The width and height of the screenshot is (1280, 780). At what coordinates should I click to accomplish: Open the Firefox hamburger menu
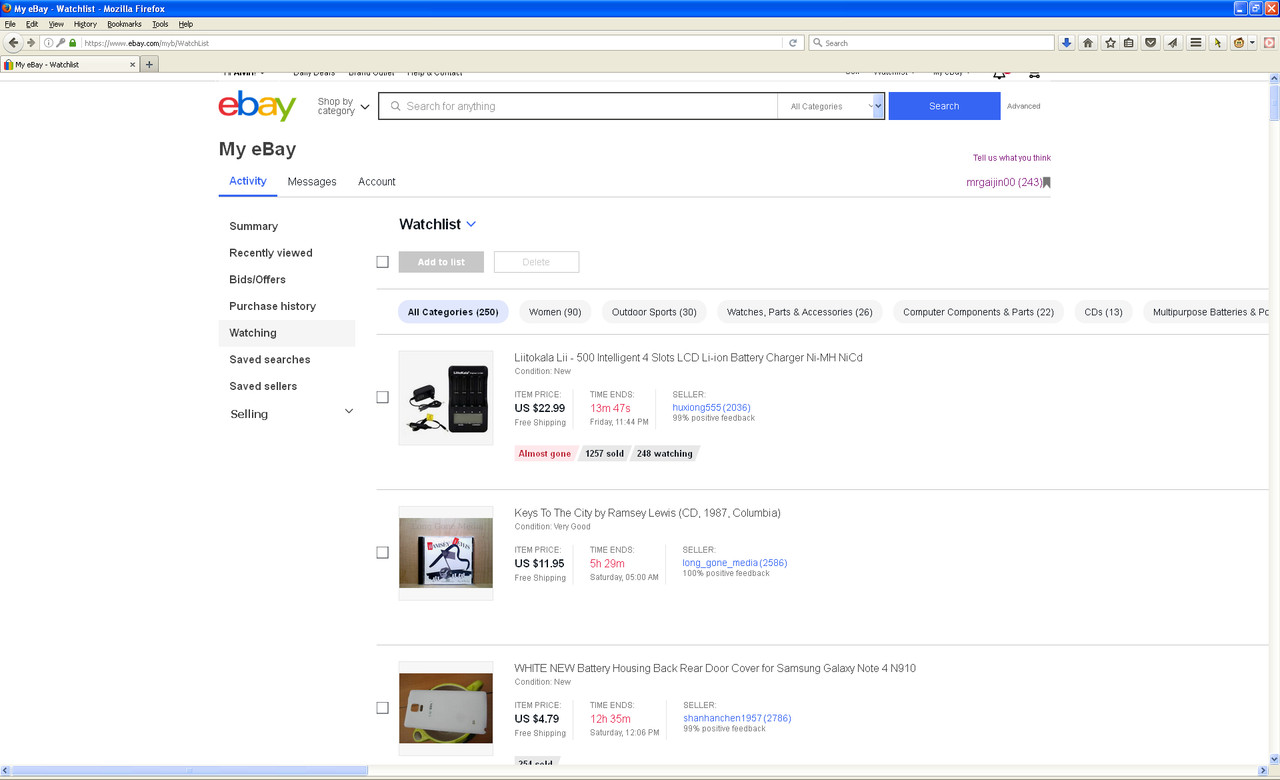pyautogui.click(x=1196, y=43)
